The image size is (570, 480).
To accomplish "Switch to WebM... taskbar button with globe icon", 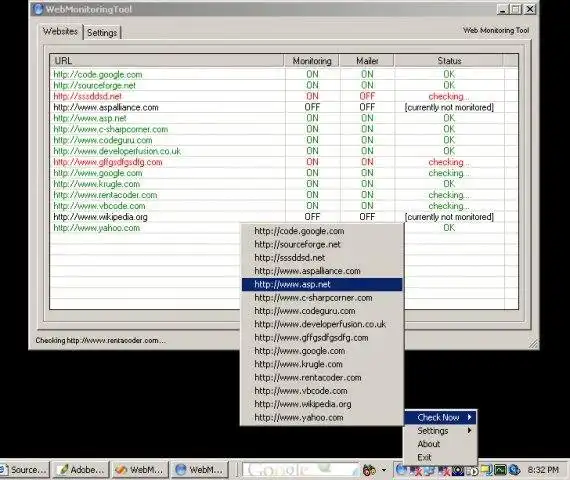I will tap(199, 470).
